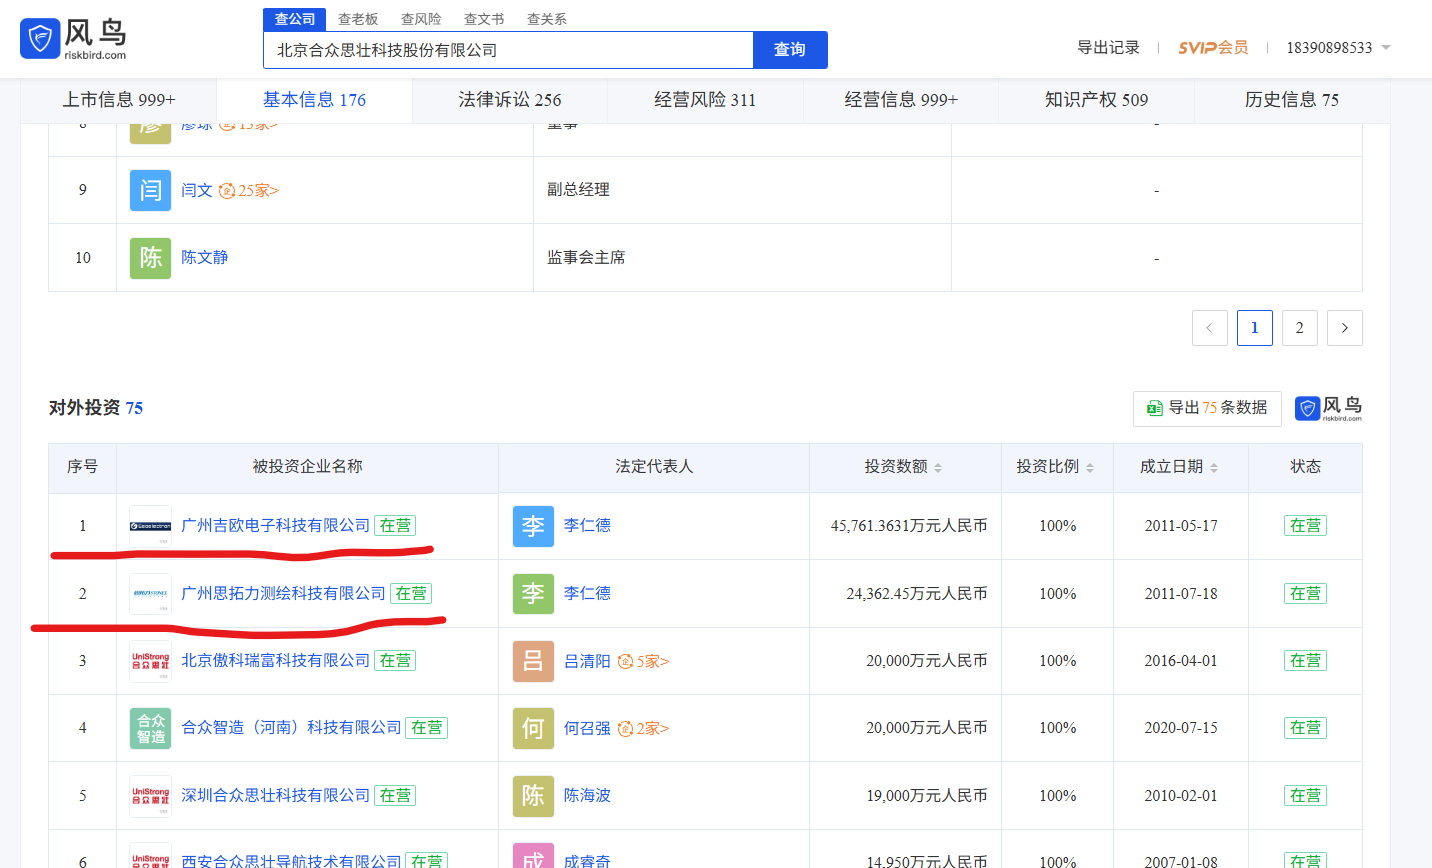The width and height of the screenshot is (1432, 868).
Task: Sort by 成立日期 column arrows
Action: click(x=1214, y=467)
